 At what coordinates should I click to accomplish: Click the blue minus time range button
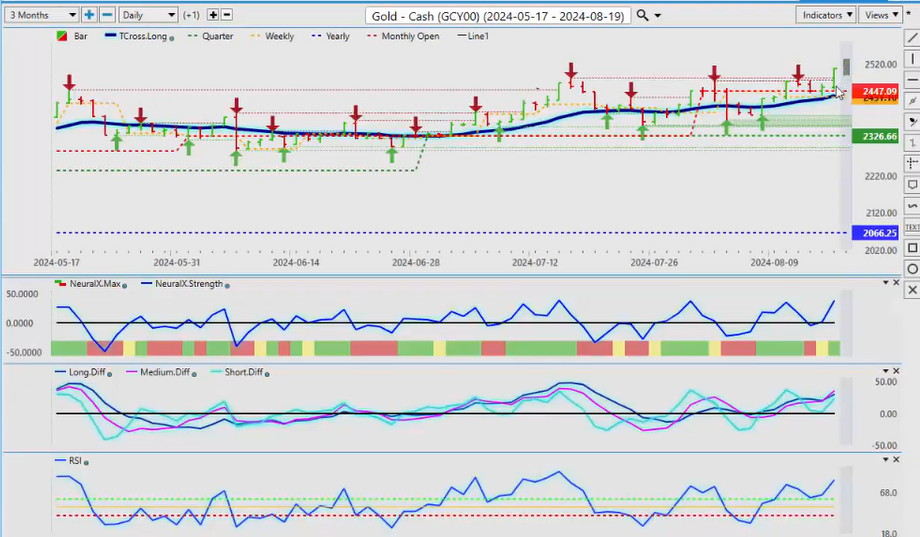point(105,15)
